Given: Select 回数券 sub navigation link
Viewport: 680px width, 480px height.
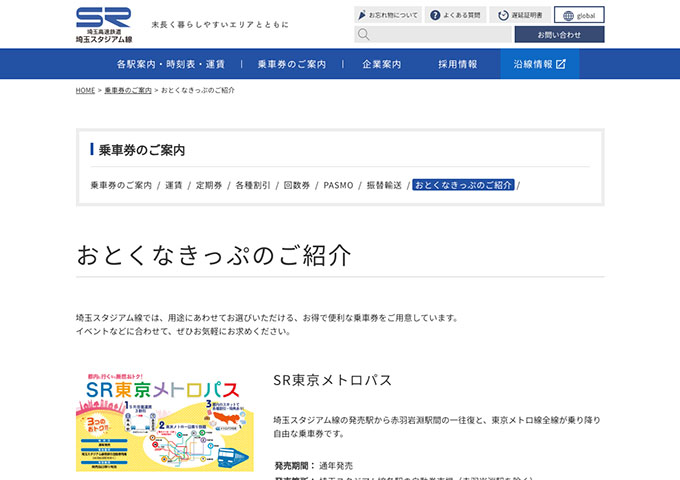Looking at the screenshot, I should point(297,185).
